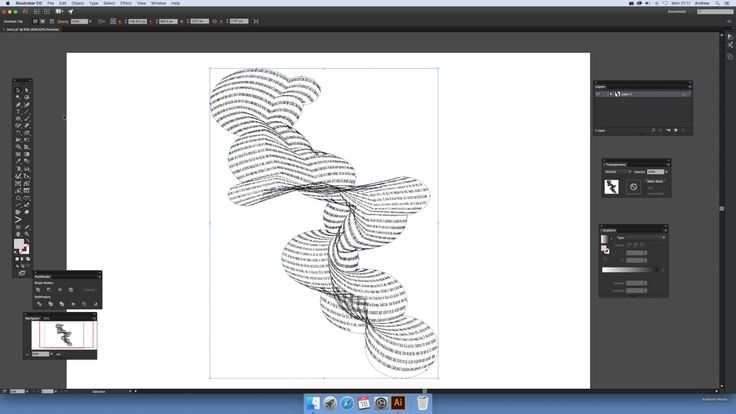Open opacity slider arrow in Transparency panel
The image size is (736, 414).
tap(666, 172)
